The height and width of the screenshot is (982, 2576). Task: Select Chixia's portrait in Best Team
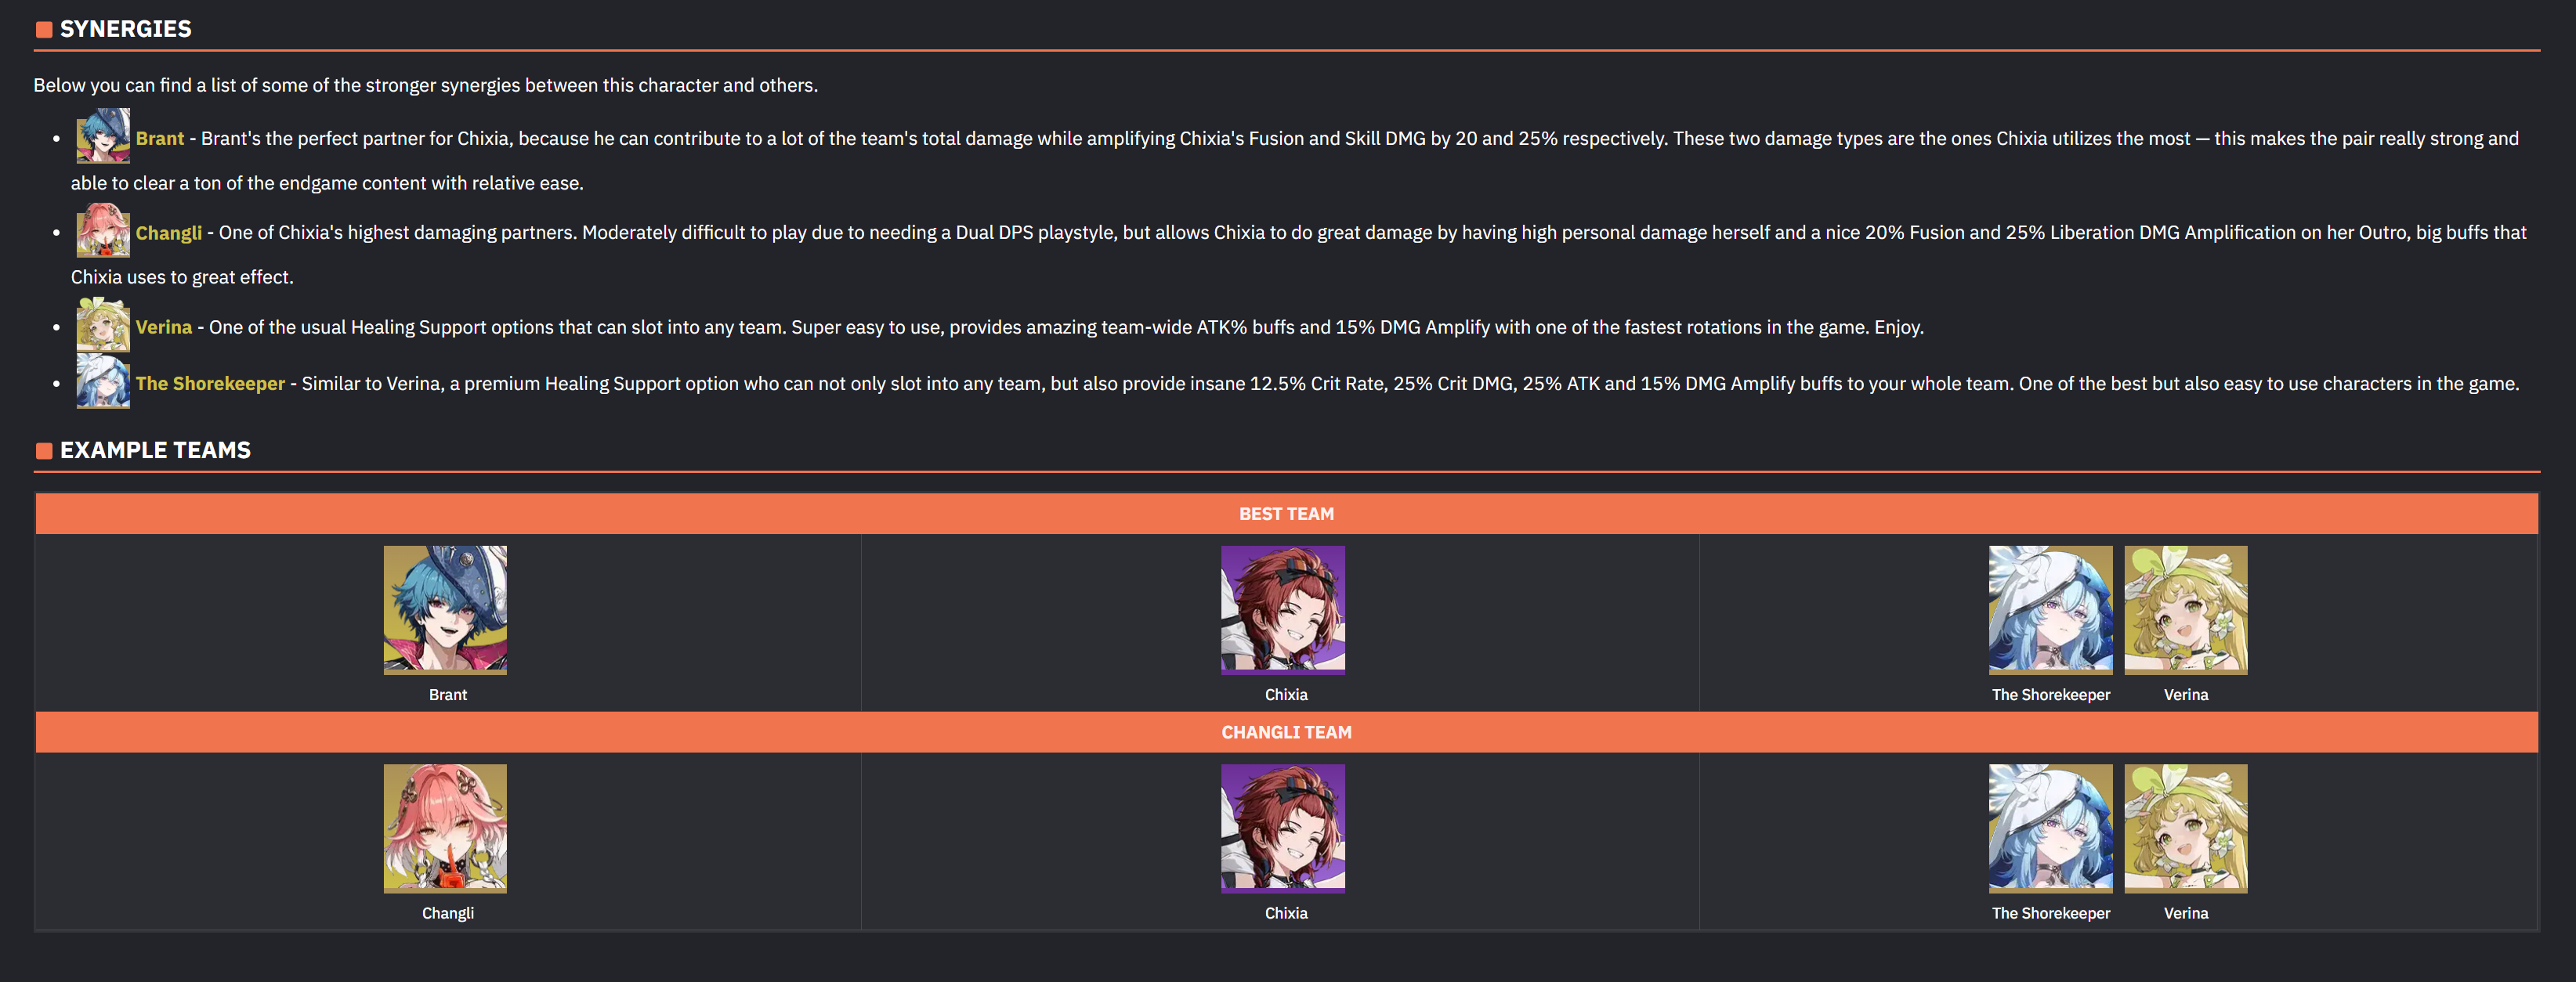coord(1283,610)
